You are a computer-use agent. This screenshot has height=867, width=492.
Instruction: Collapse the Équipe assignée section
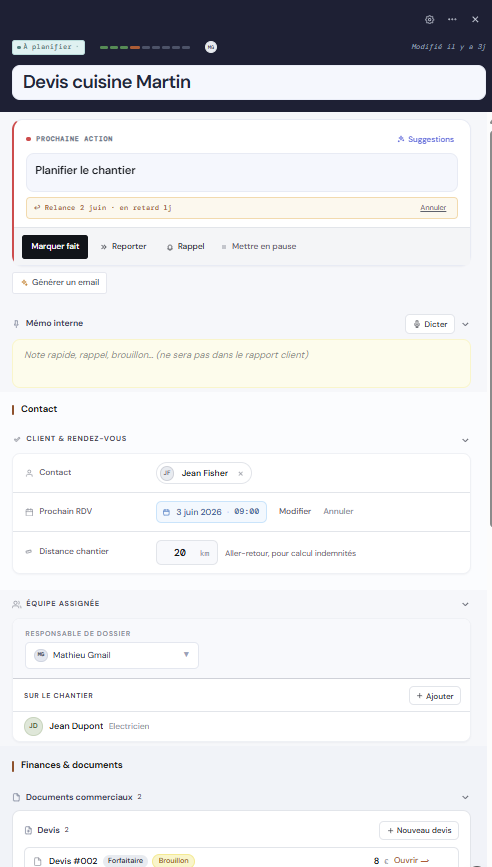[465, 604]
